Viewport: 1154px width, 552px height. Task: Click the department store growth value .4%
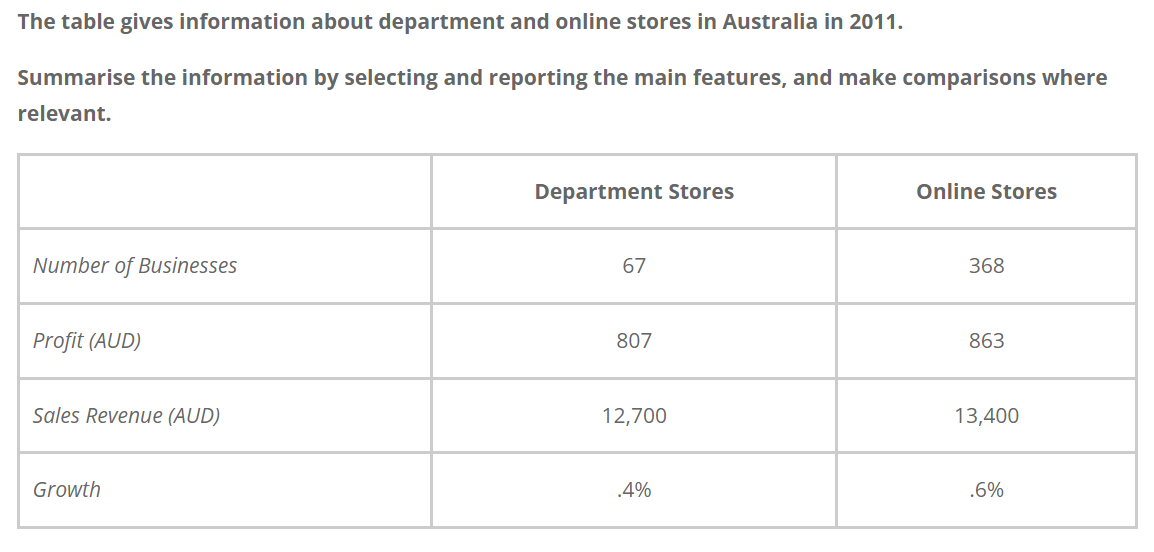634,490
